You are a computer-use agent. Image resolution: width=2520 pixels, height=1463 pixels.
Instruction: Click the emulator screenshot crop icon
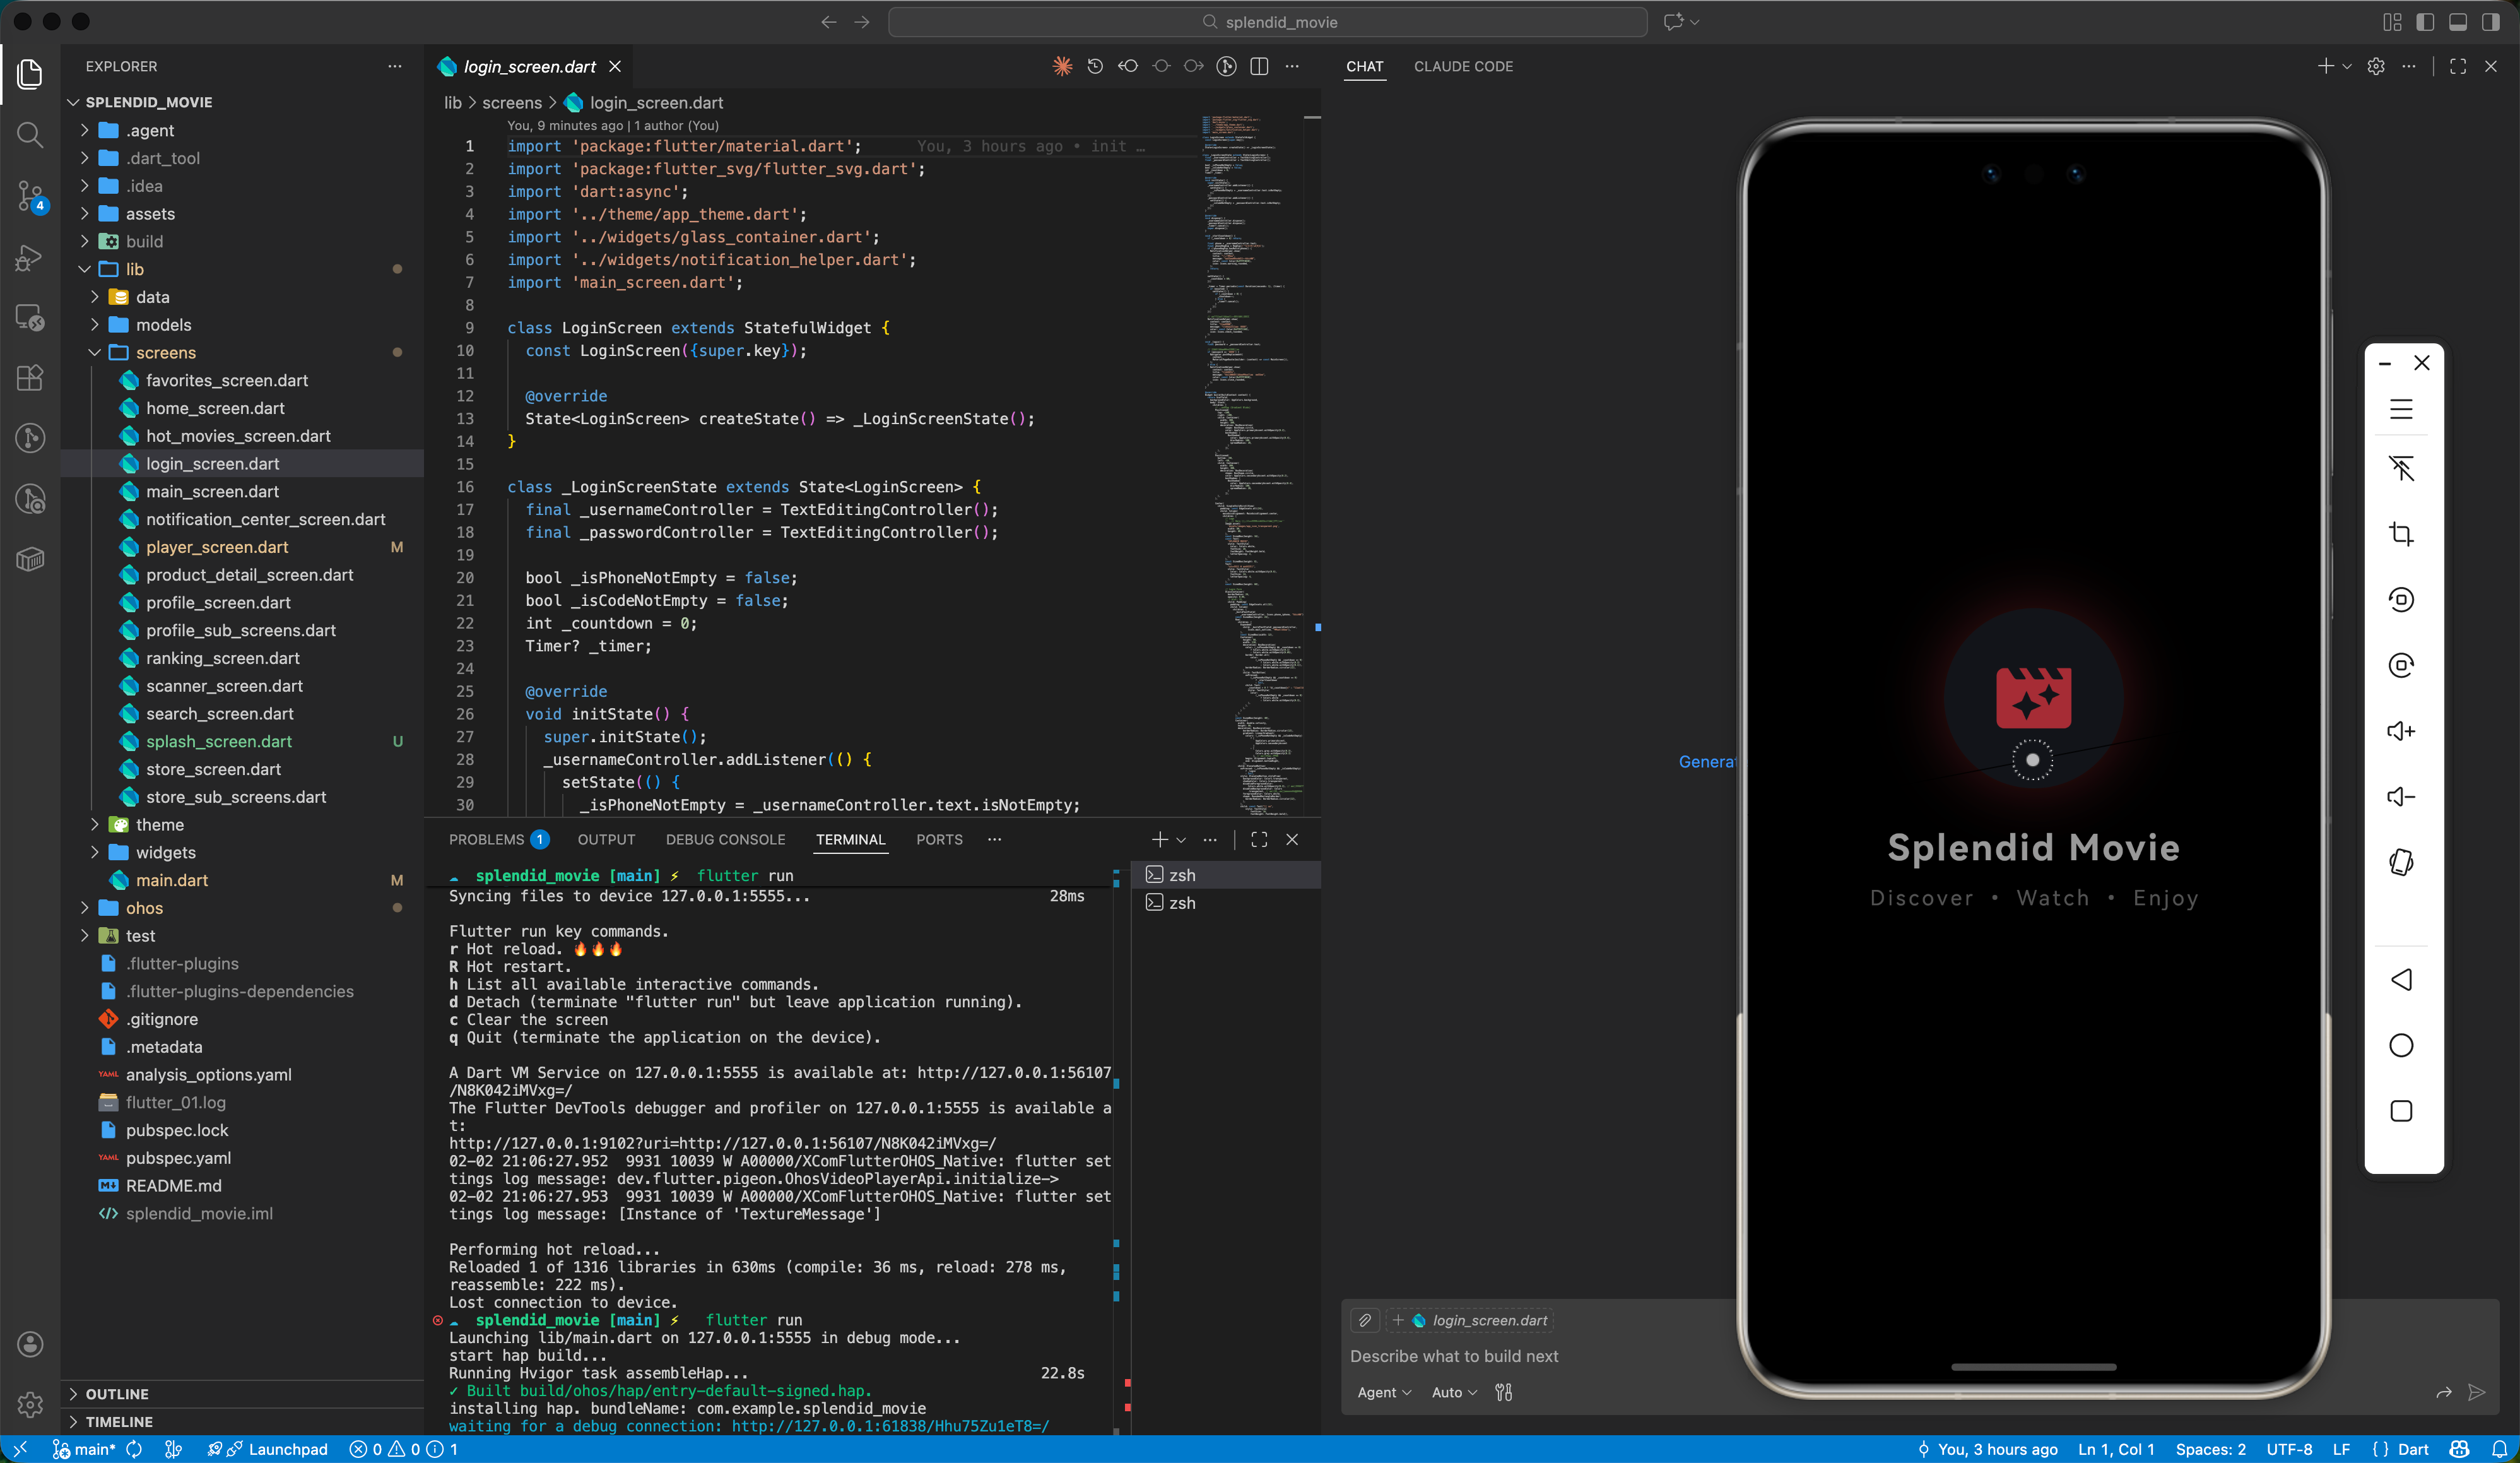pyautogui.click(x=2401, y=534)
